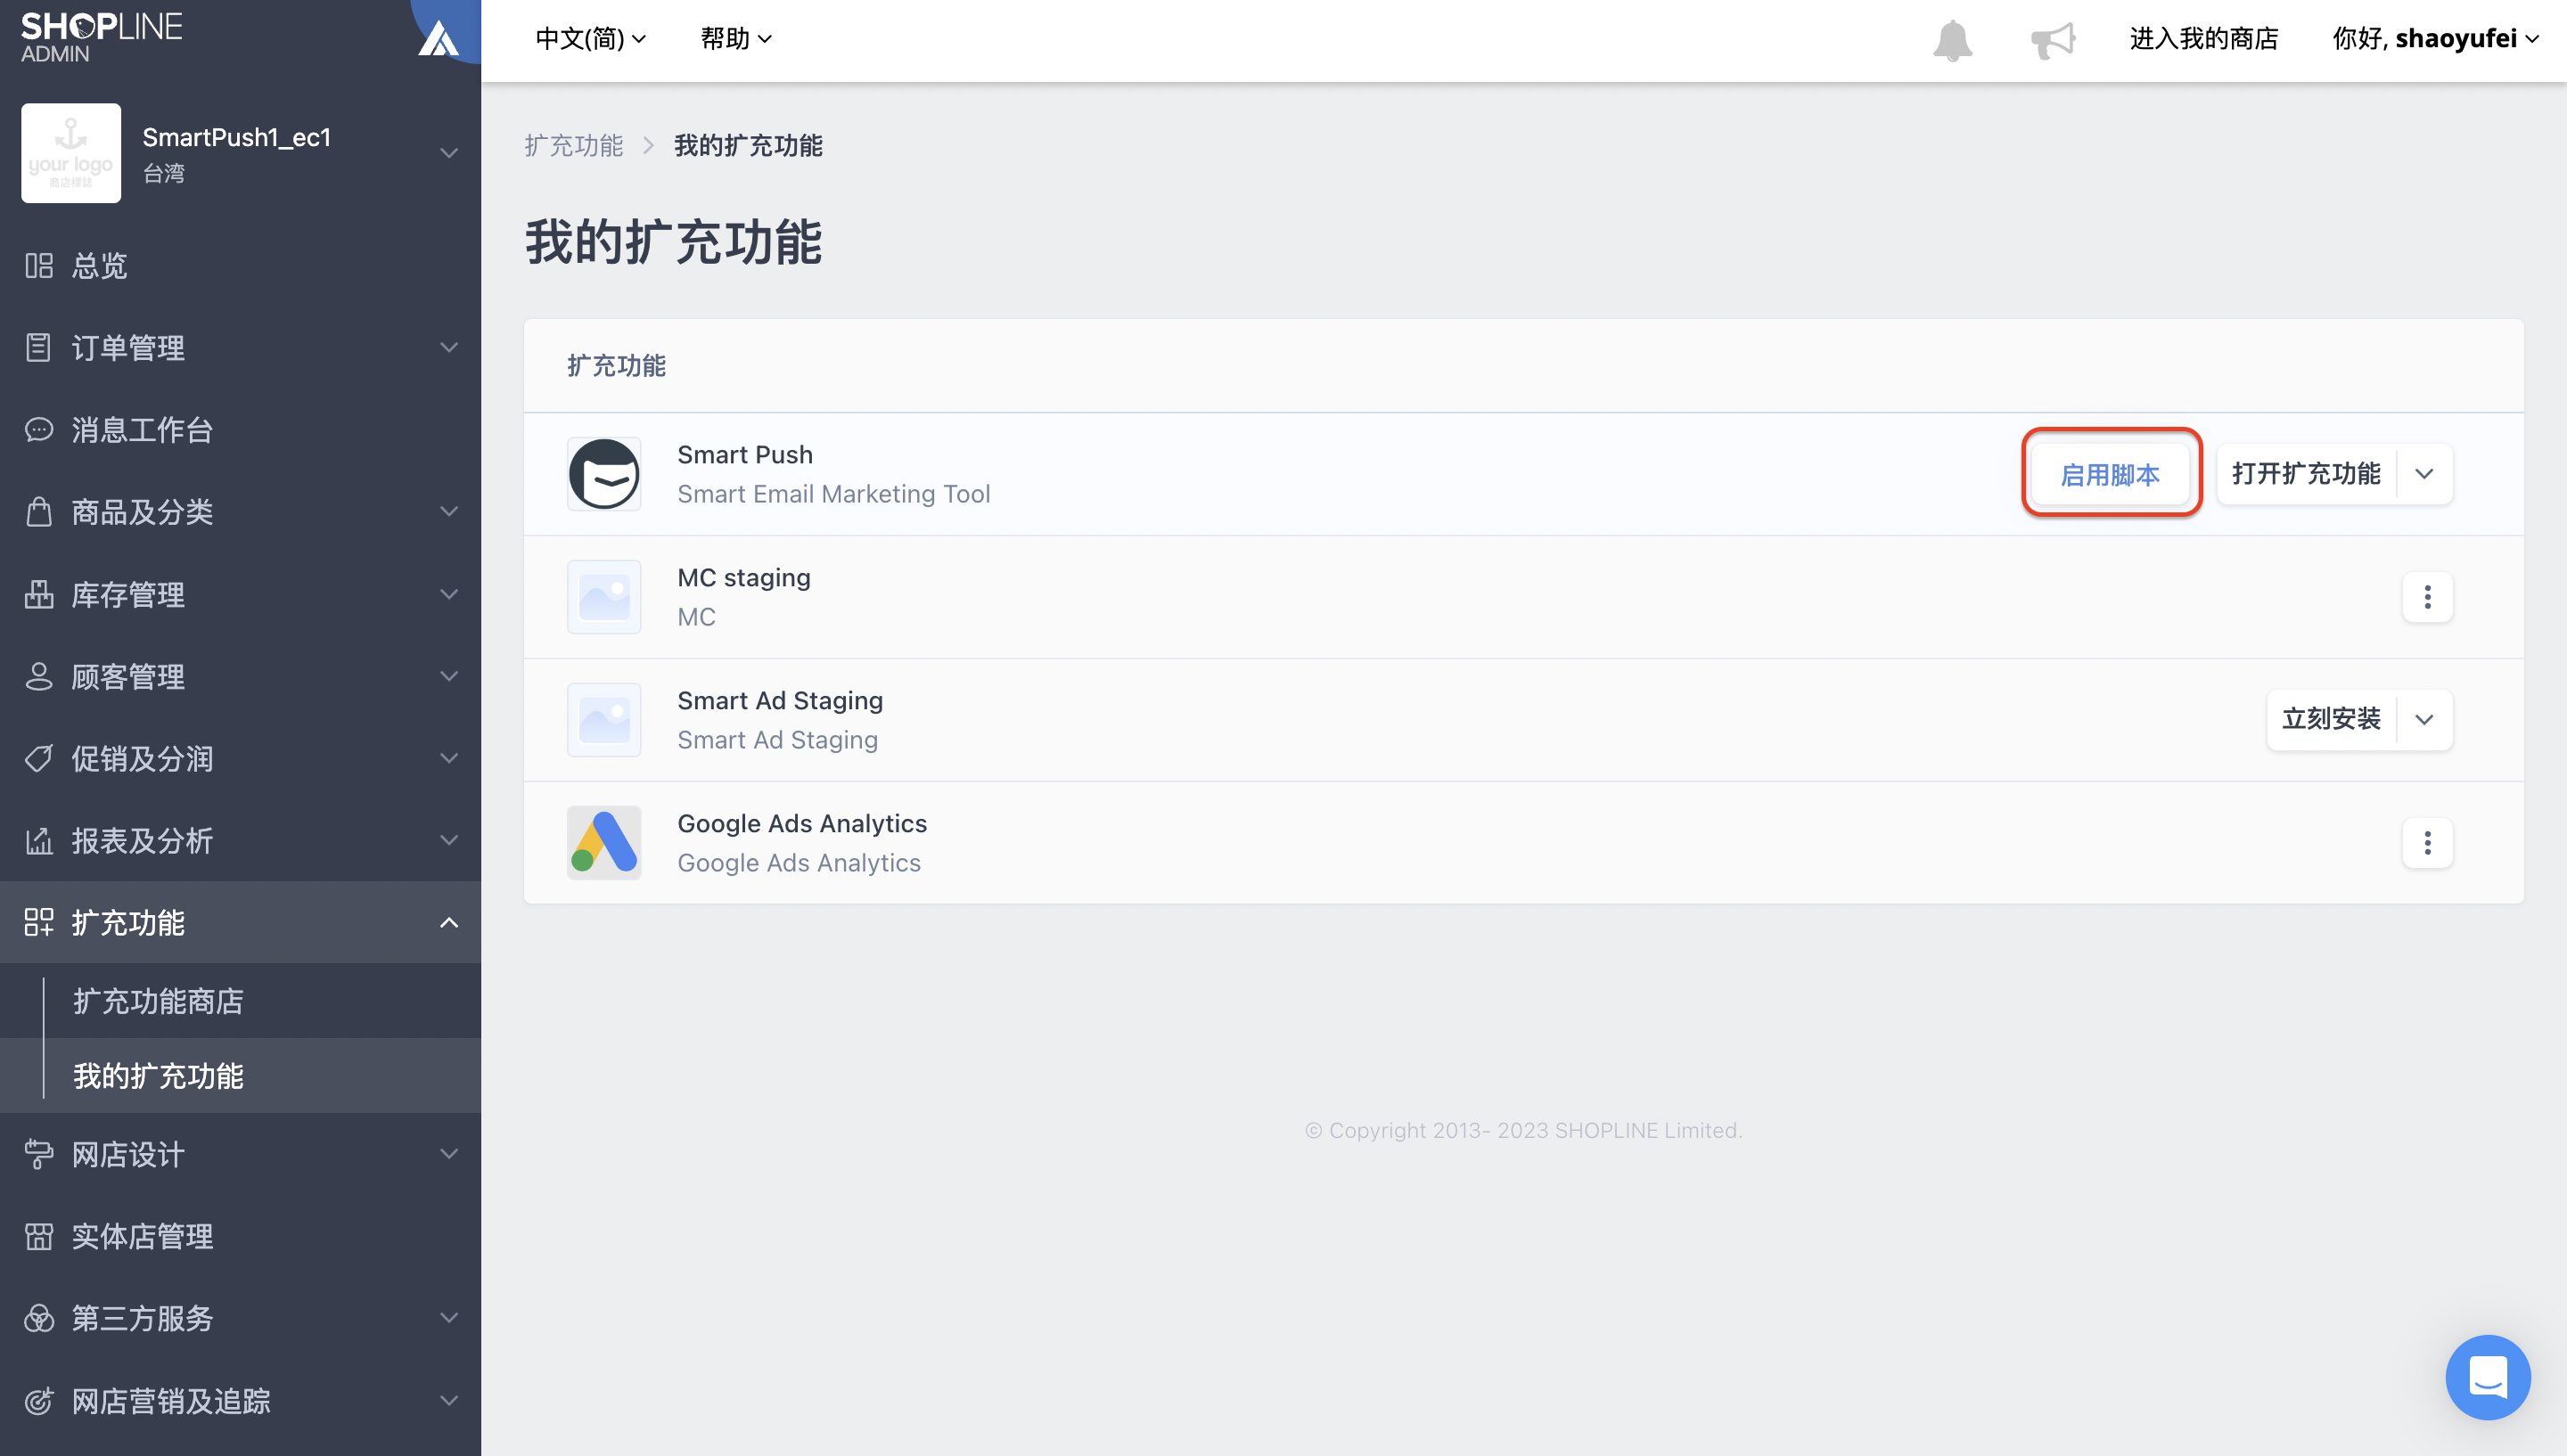Viewport: 2567px width, 1456px height.
Task: Select 总览 in the sidebar
Action: click(99, 265)
